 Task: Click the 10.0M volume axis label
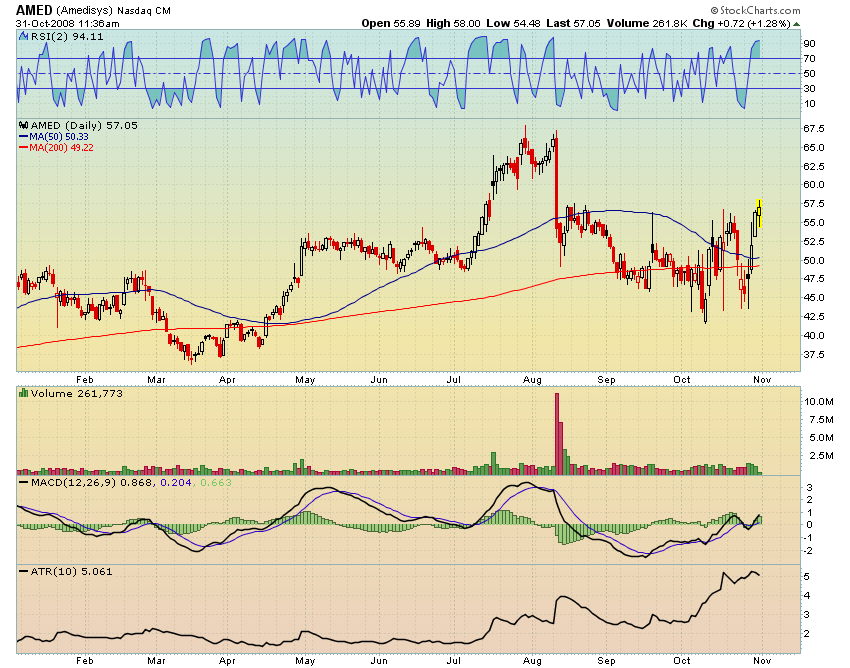point(819,402)
